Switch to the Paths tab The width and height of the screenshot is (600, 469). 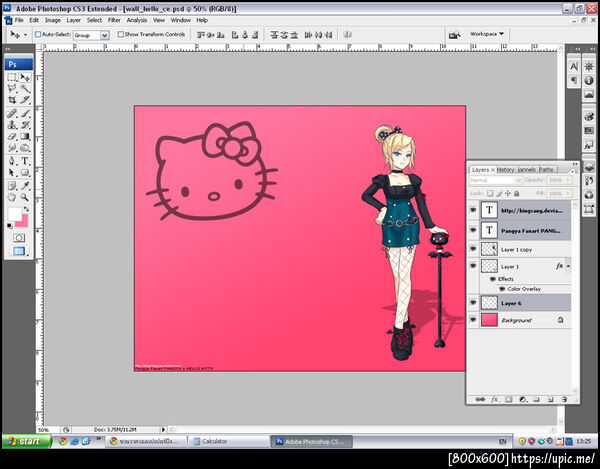pyautogui.click(x=546, y=169)
